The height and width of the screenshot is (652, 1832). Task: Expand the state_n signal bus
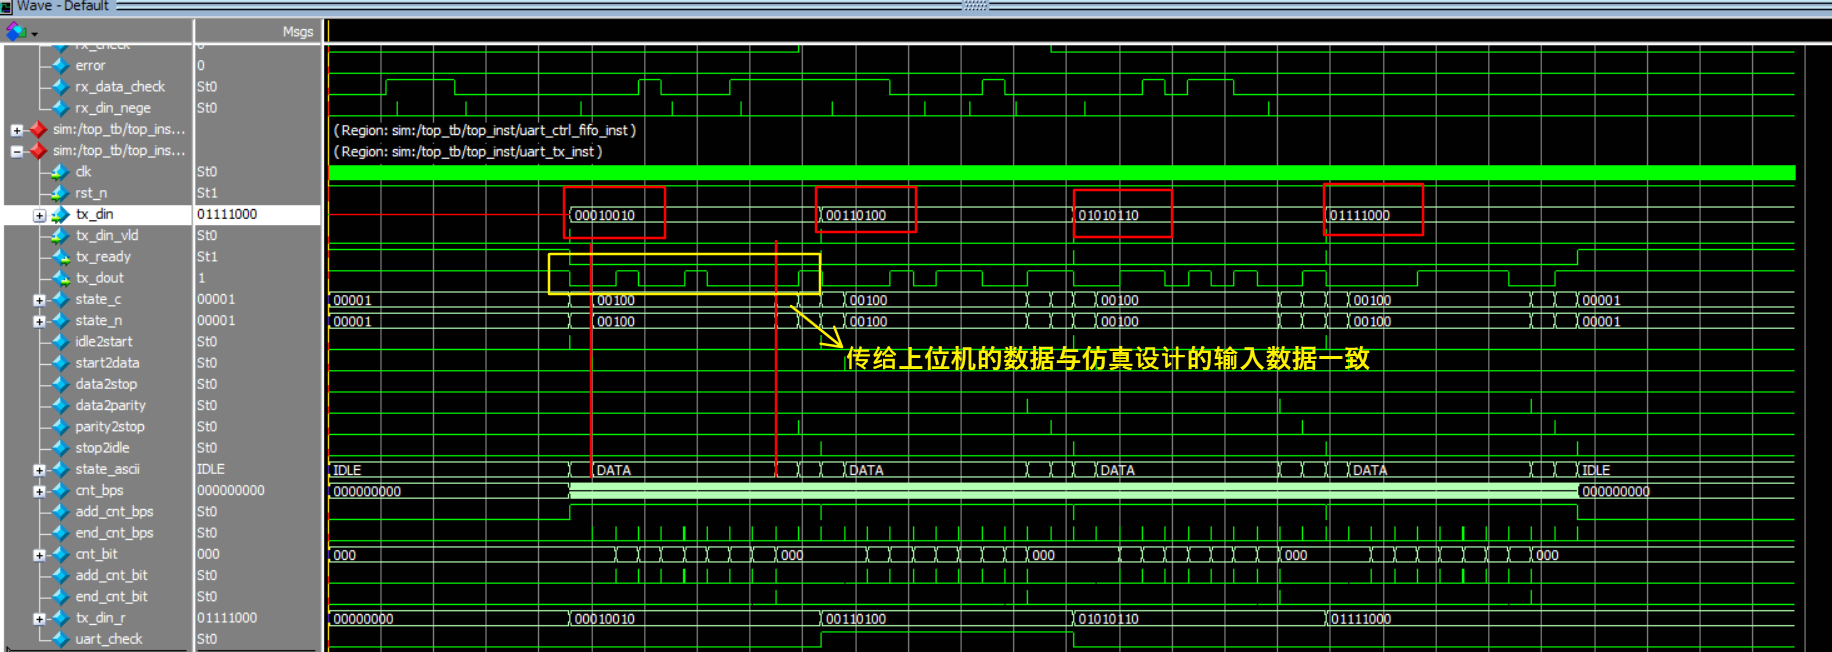[x=39, y=321]
